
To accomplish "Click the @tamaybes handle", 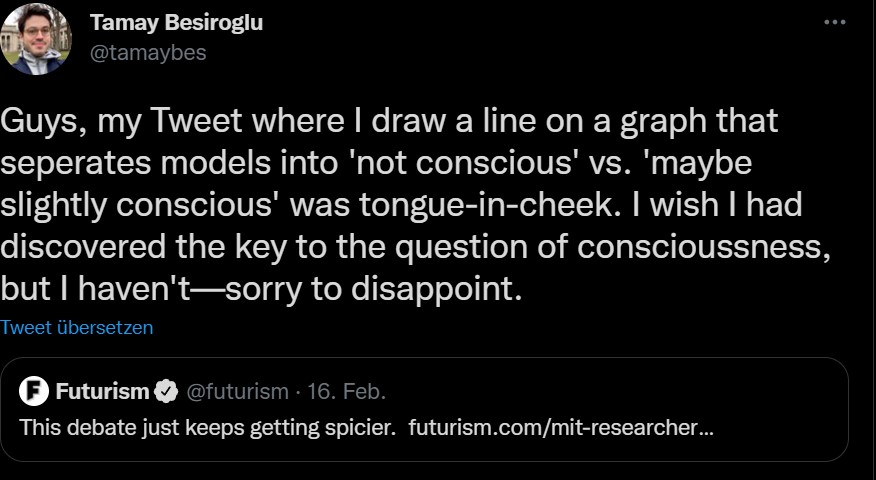I will [148, 53].
